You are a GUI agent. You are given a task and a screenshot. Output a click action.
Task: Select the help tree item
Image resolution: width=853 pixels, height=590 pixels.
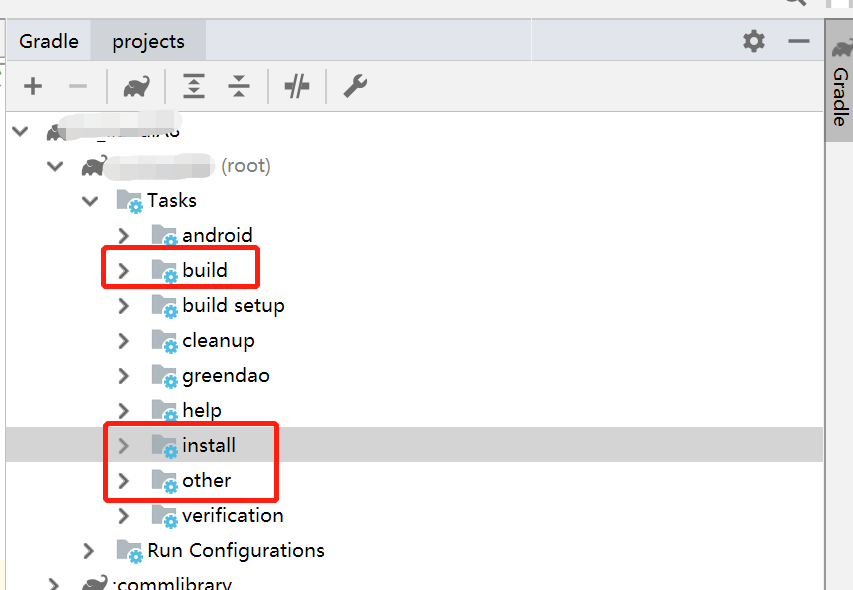pos(202,411)
